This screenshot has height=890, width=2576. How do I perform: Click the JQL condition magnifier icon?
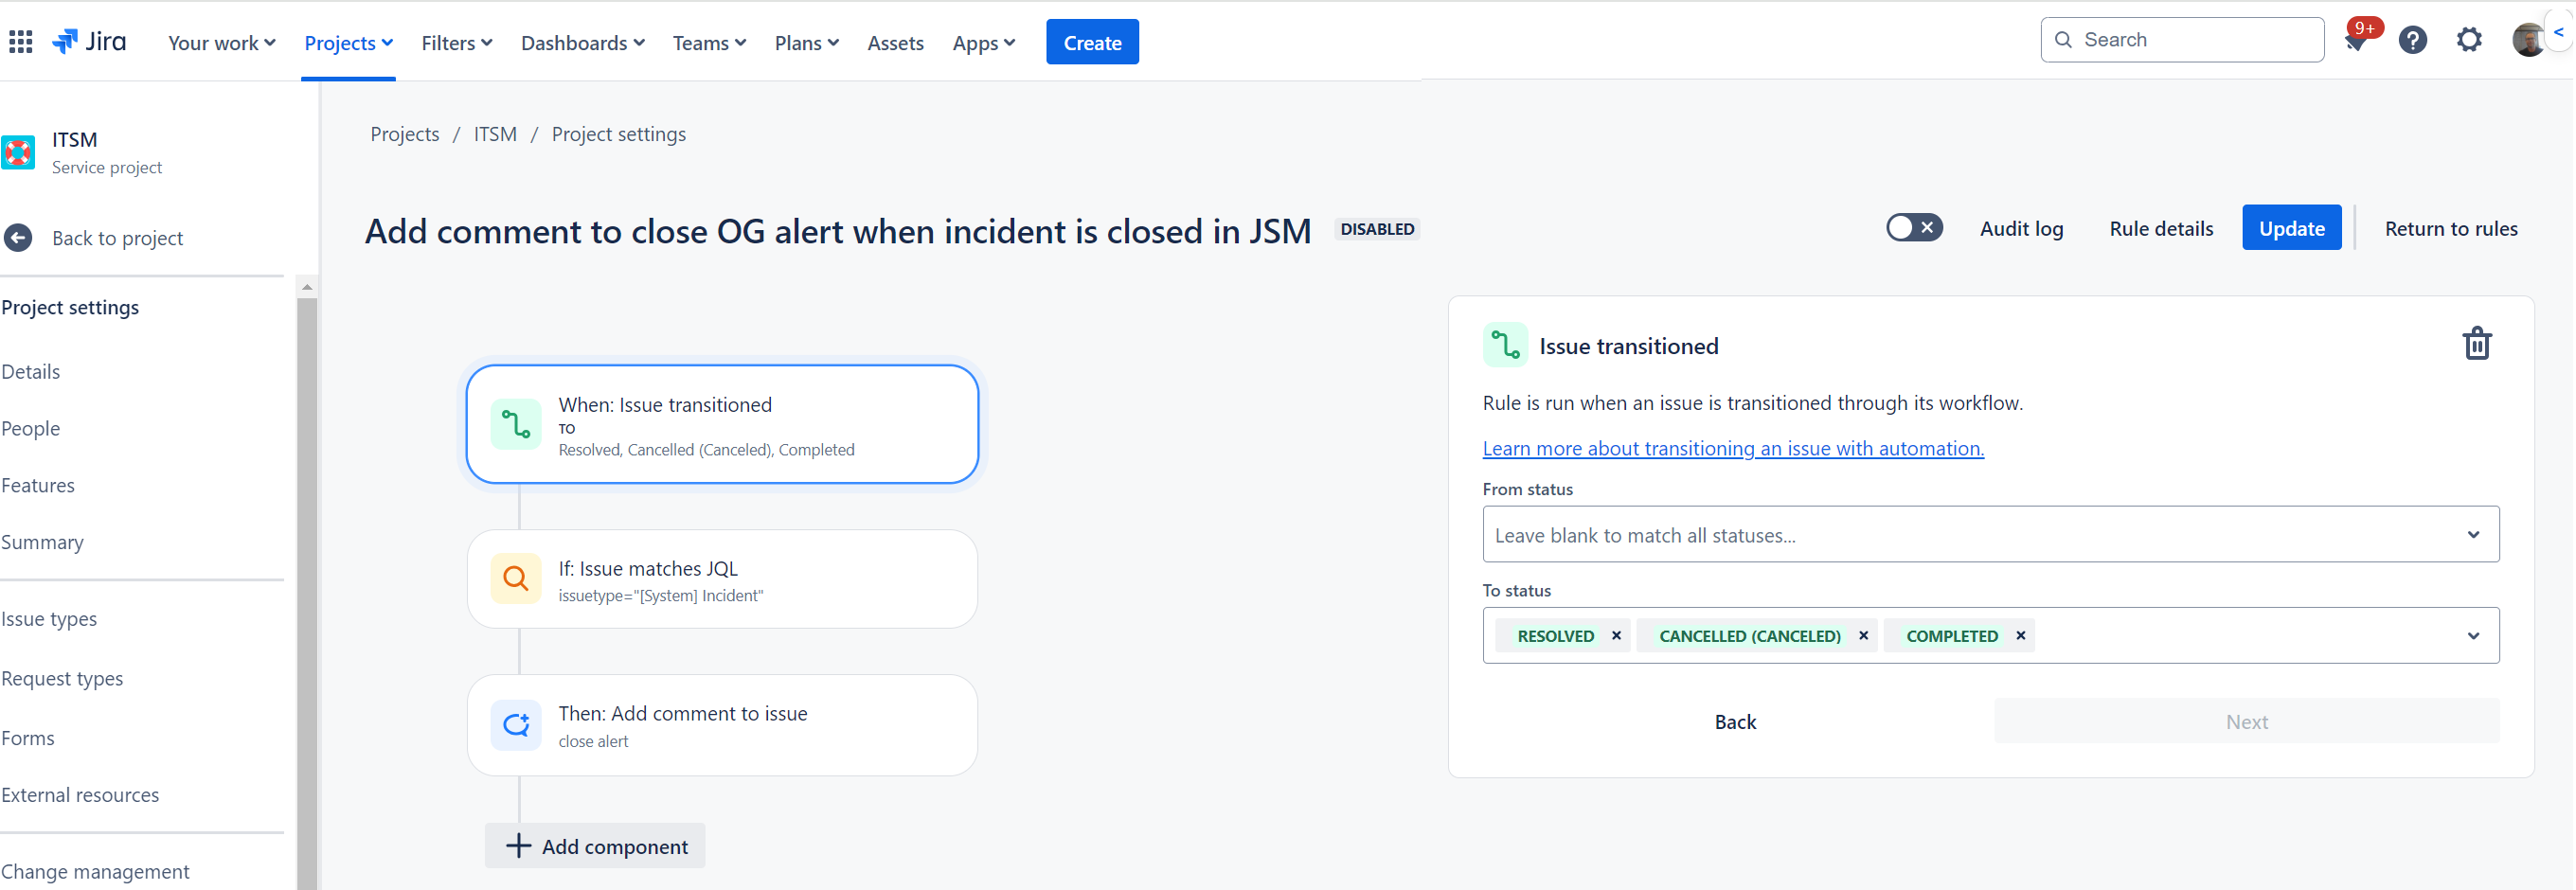click(x=516, y=578)
